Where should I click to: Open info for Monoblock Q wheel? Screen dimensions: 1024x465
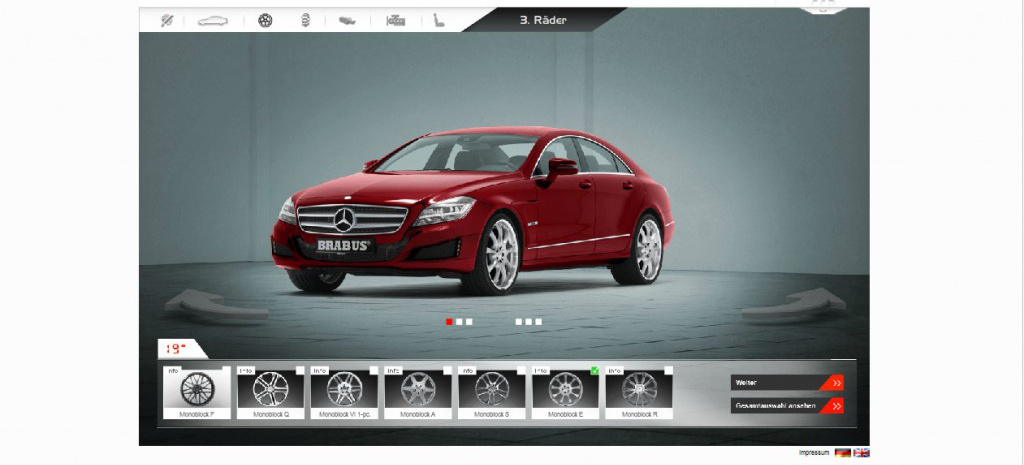click(x=246, y=370)
